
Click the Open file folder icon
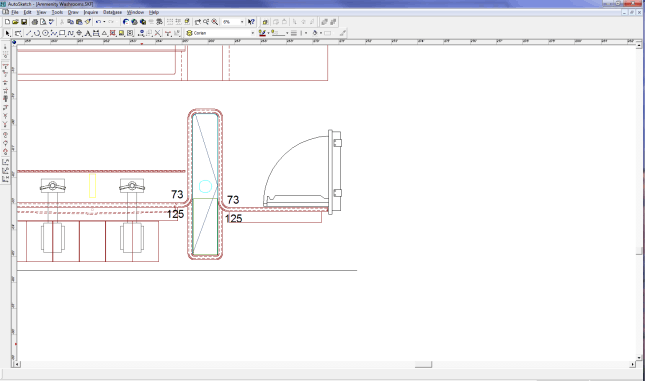click(15, 22)
